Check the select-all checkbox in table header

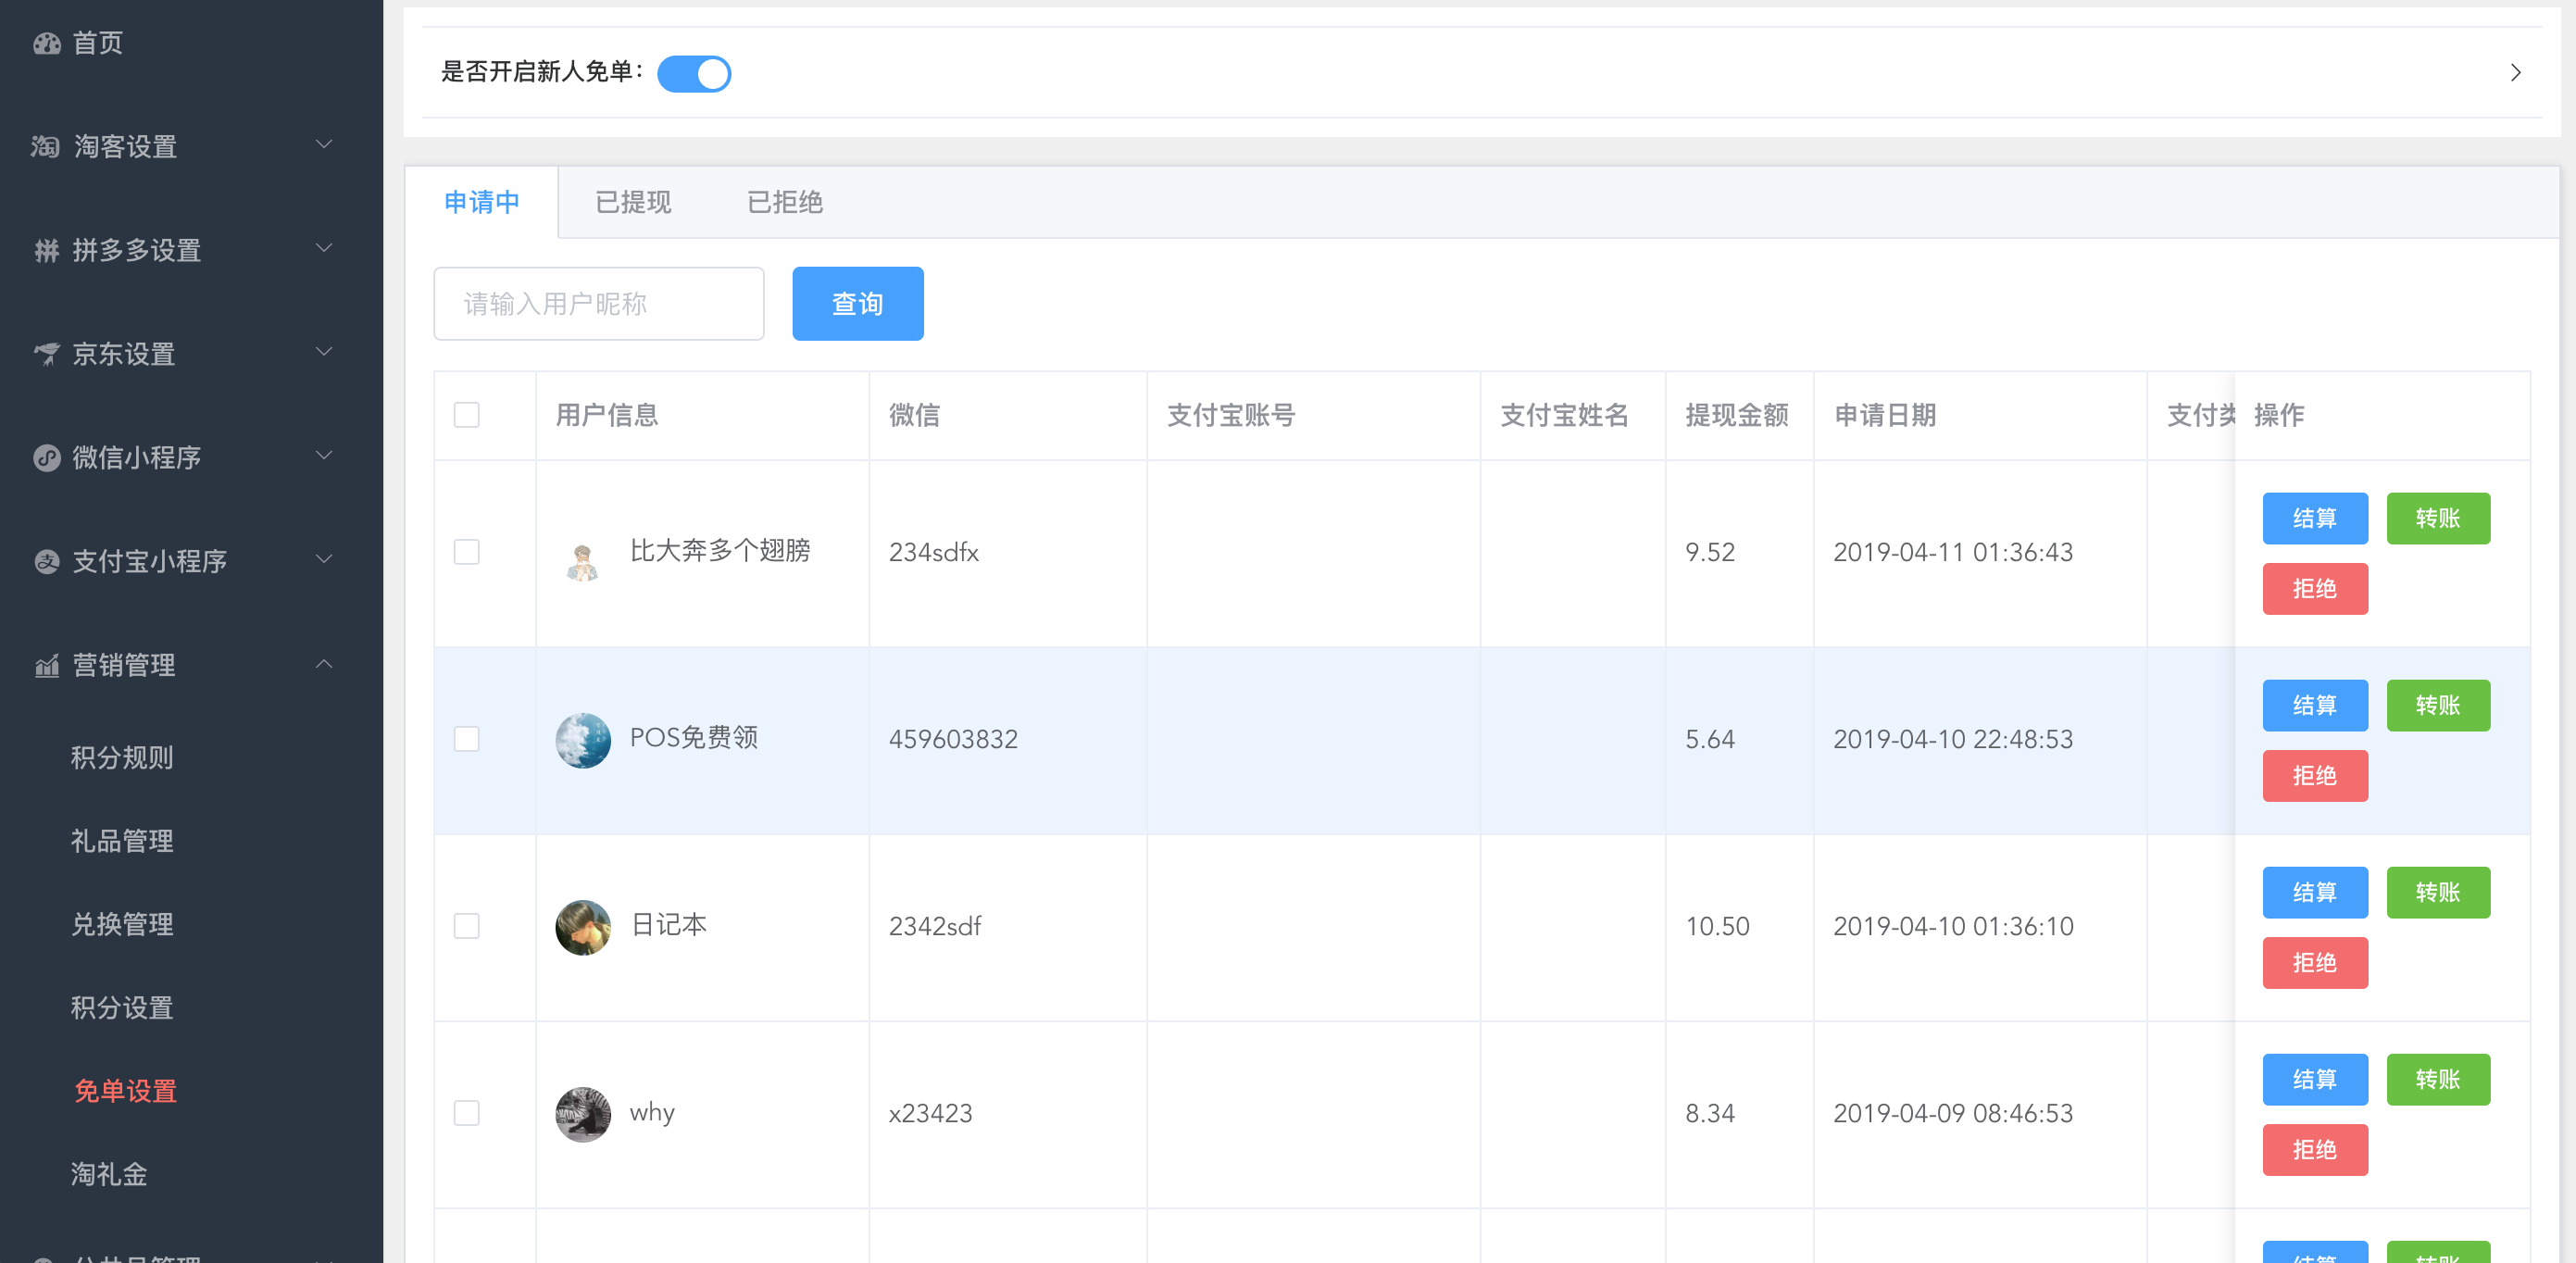[x=467, y=415]
